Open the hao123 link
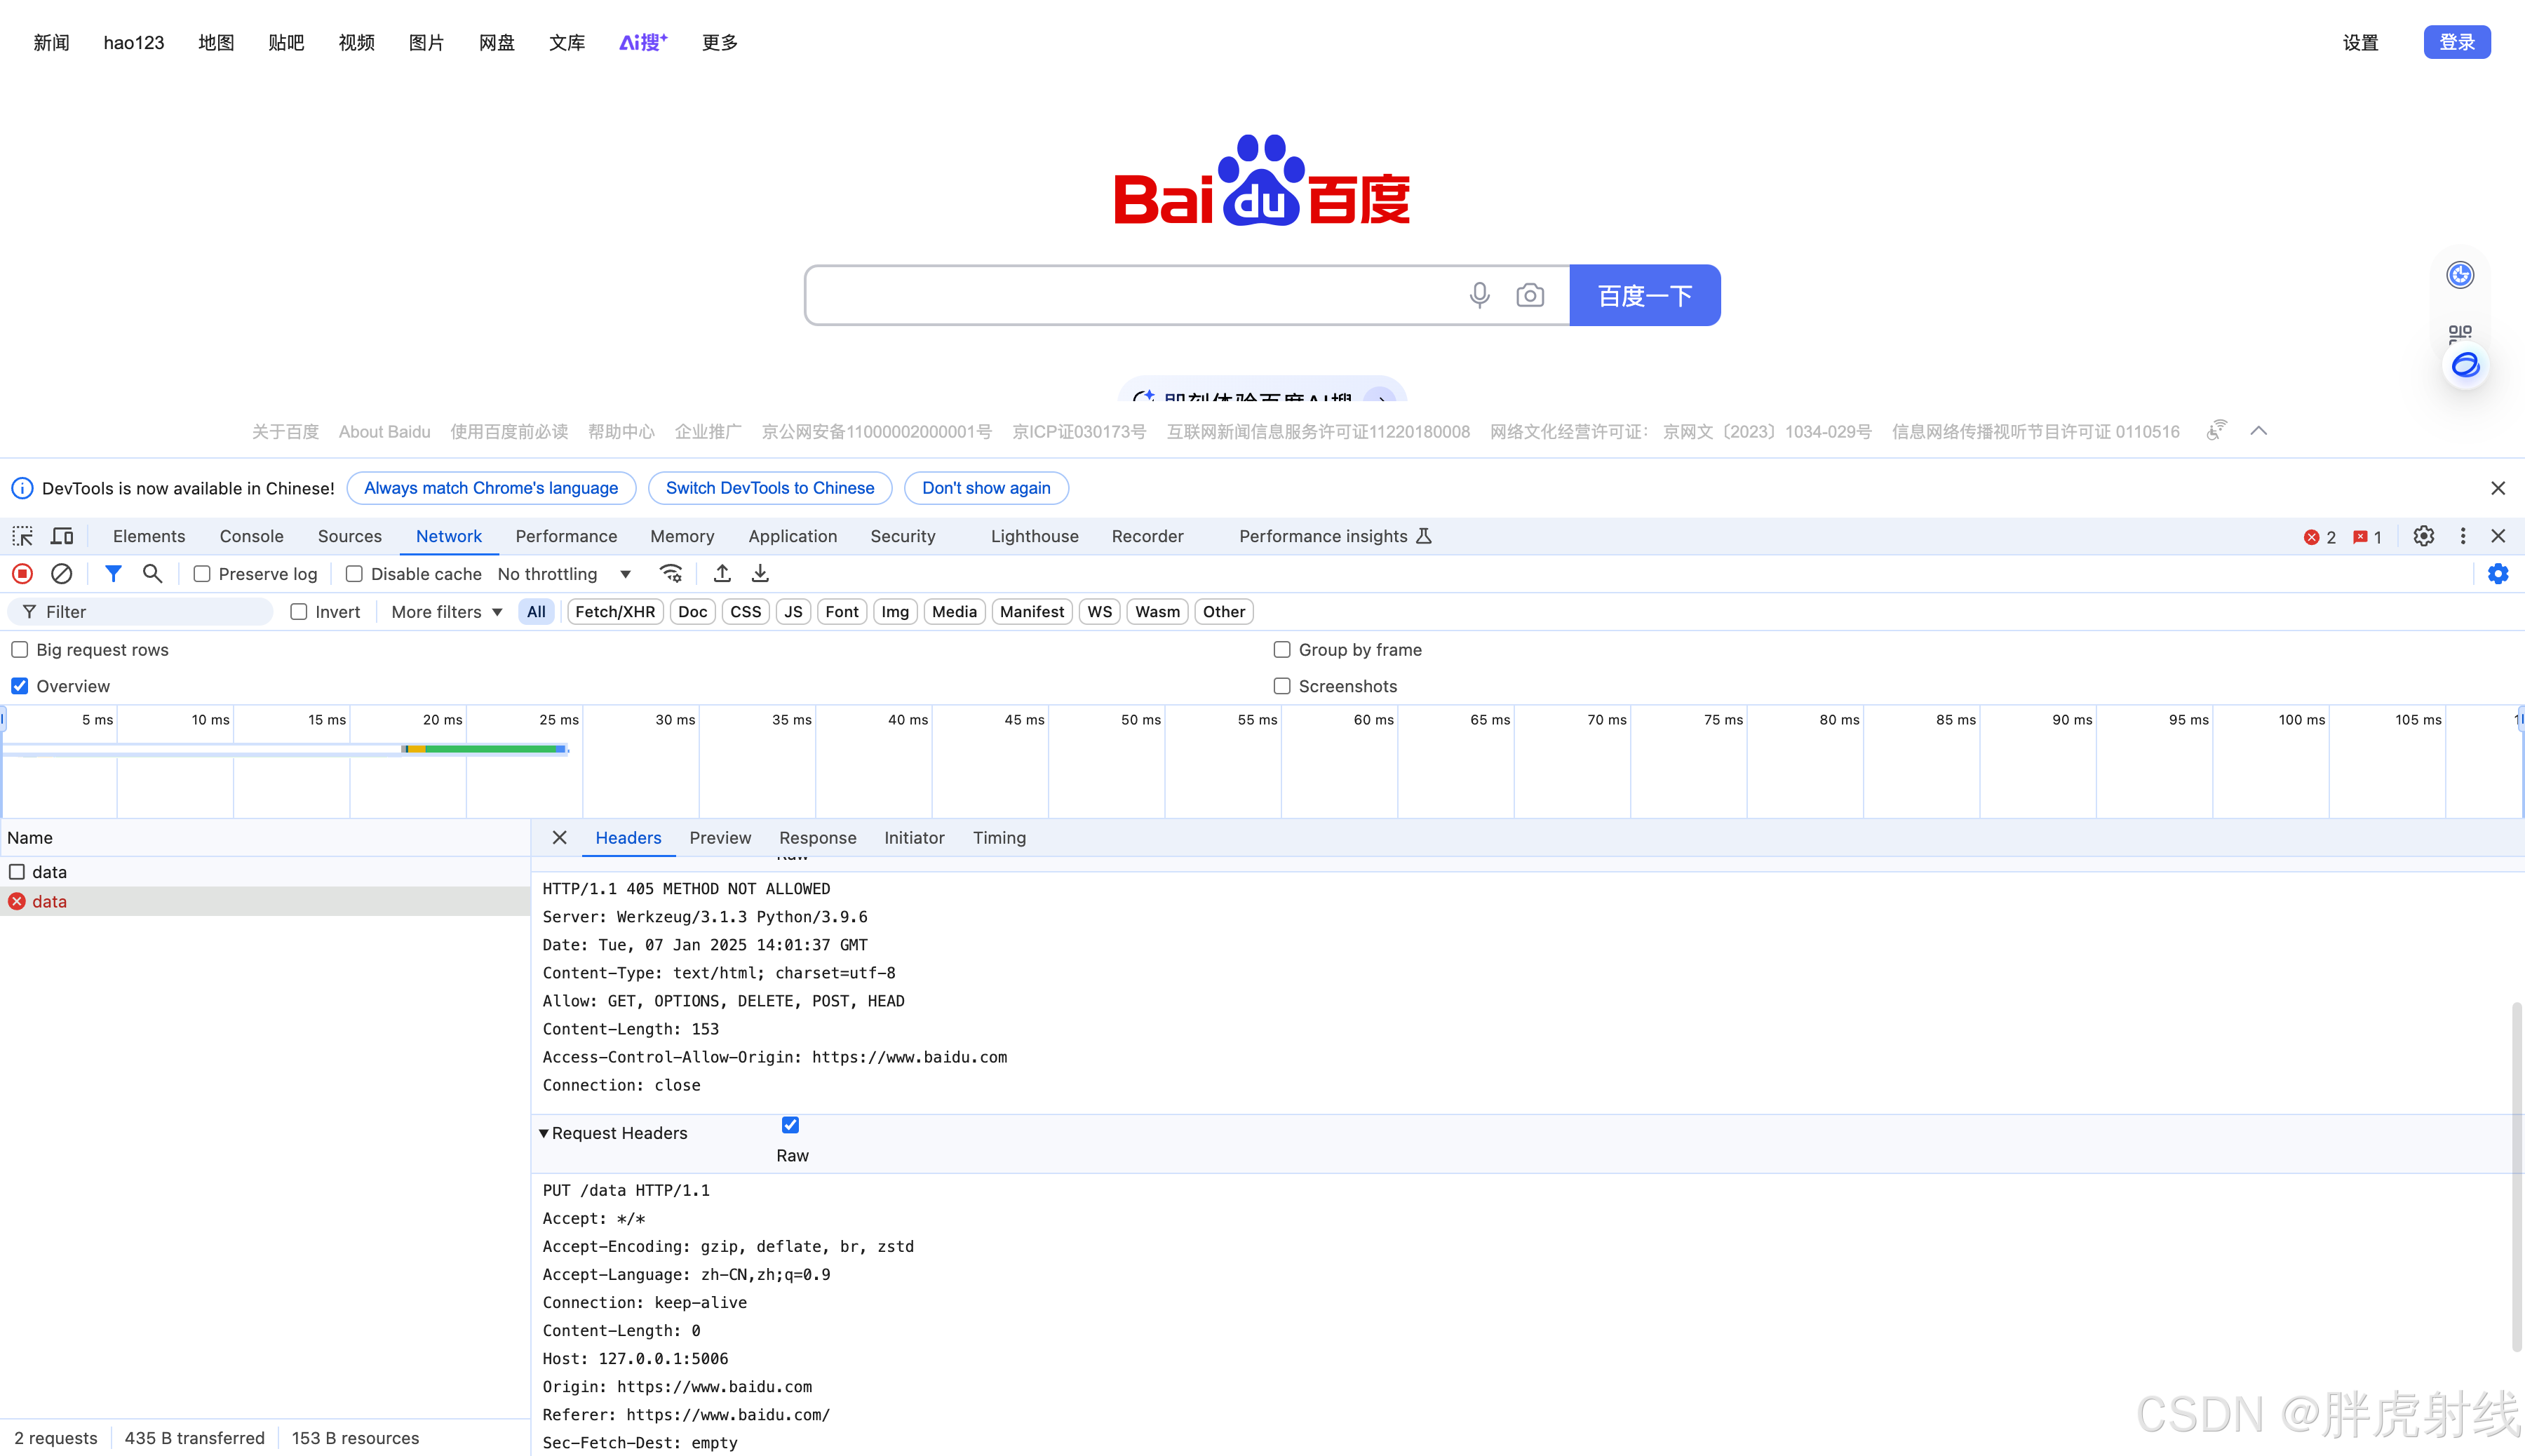 (134, 42)
